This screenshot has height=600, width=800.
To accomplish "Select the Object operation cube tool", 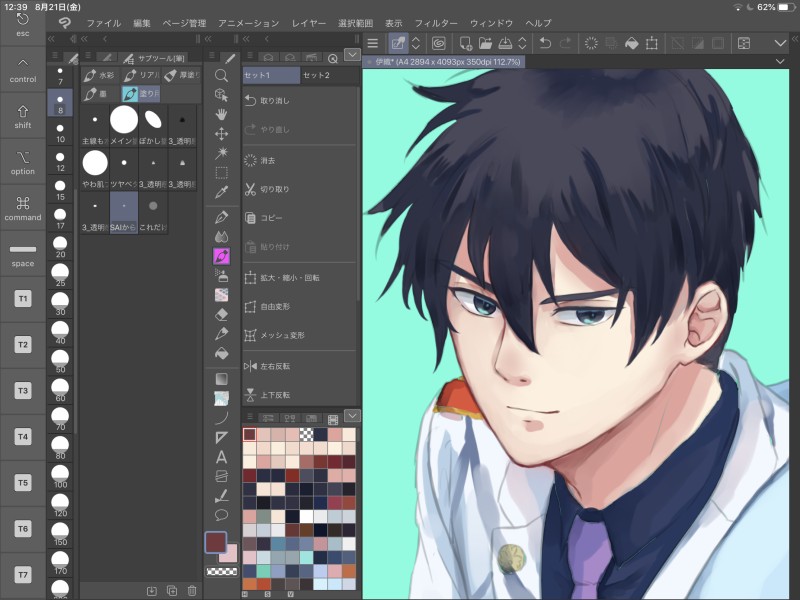I will click(x=221, y=95).
